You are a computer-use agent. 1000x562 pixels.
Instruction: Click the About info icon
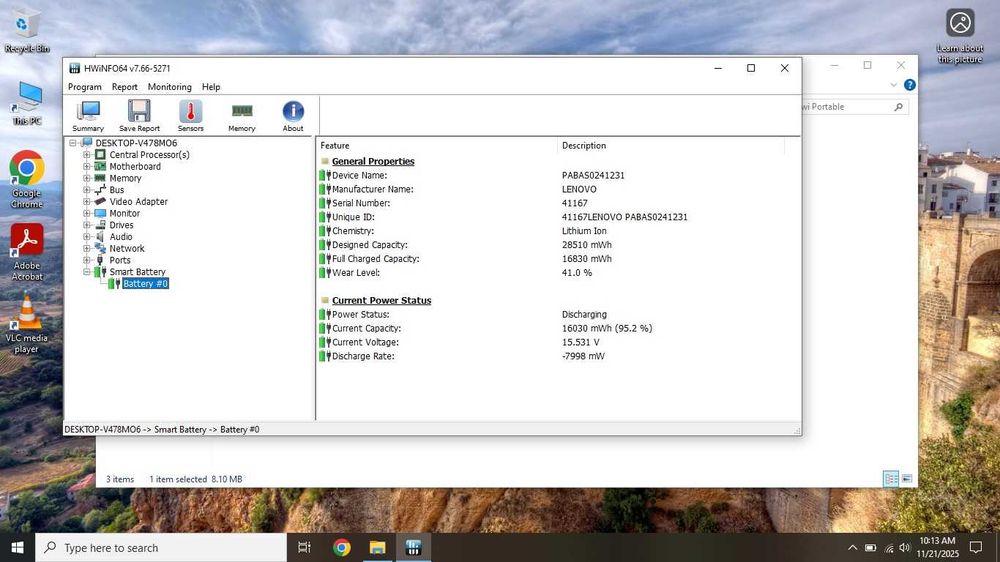(293, 116)
